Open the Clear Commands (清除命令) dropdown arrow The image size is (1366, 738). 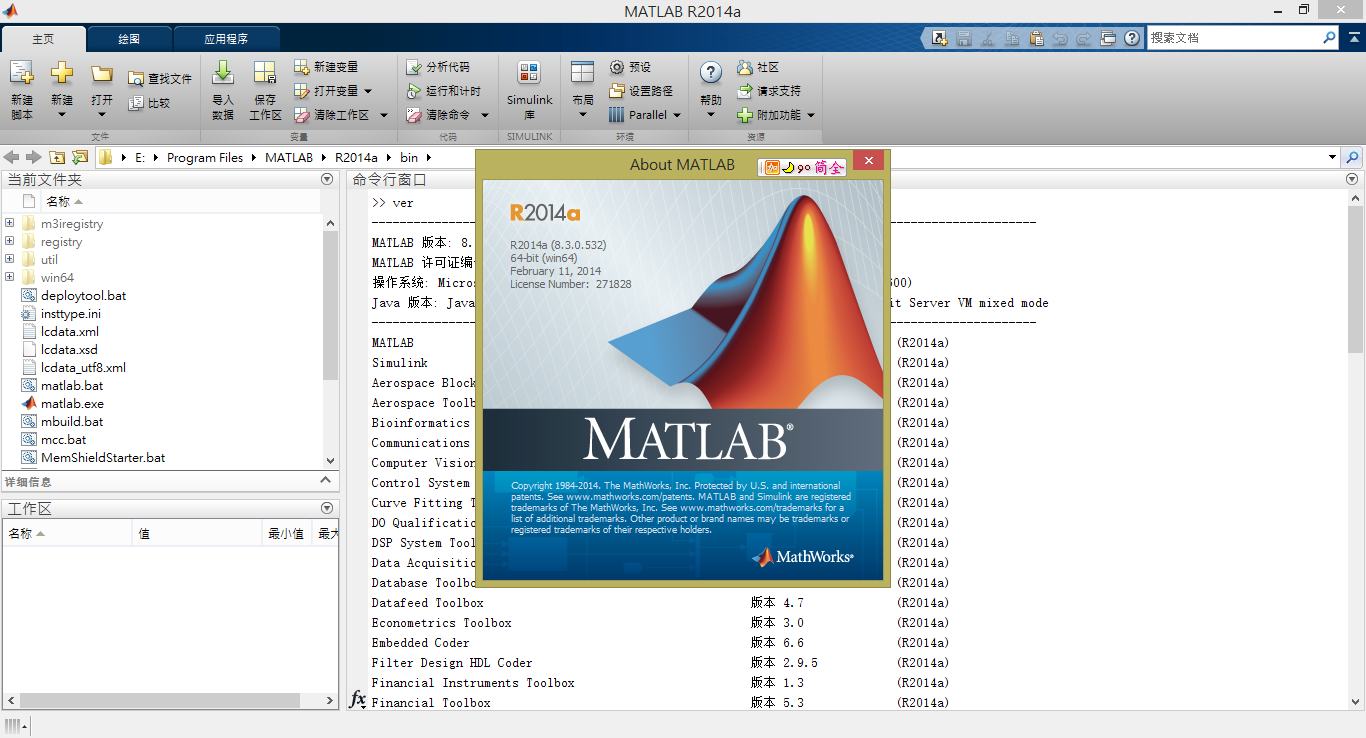click(x=485, y=115)
